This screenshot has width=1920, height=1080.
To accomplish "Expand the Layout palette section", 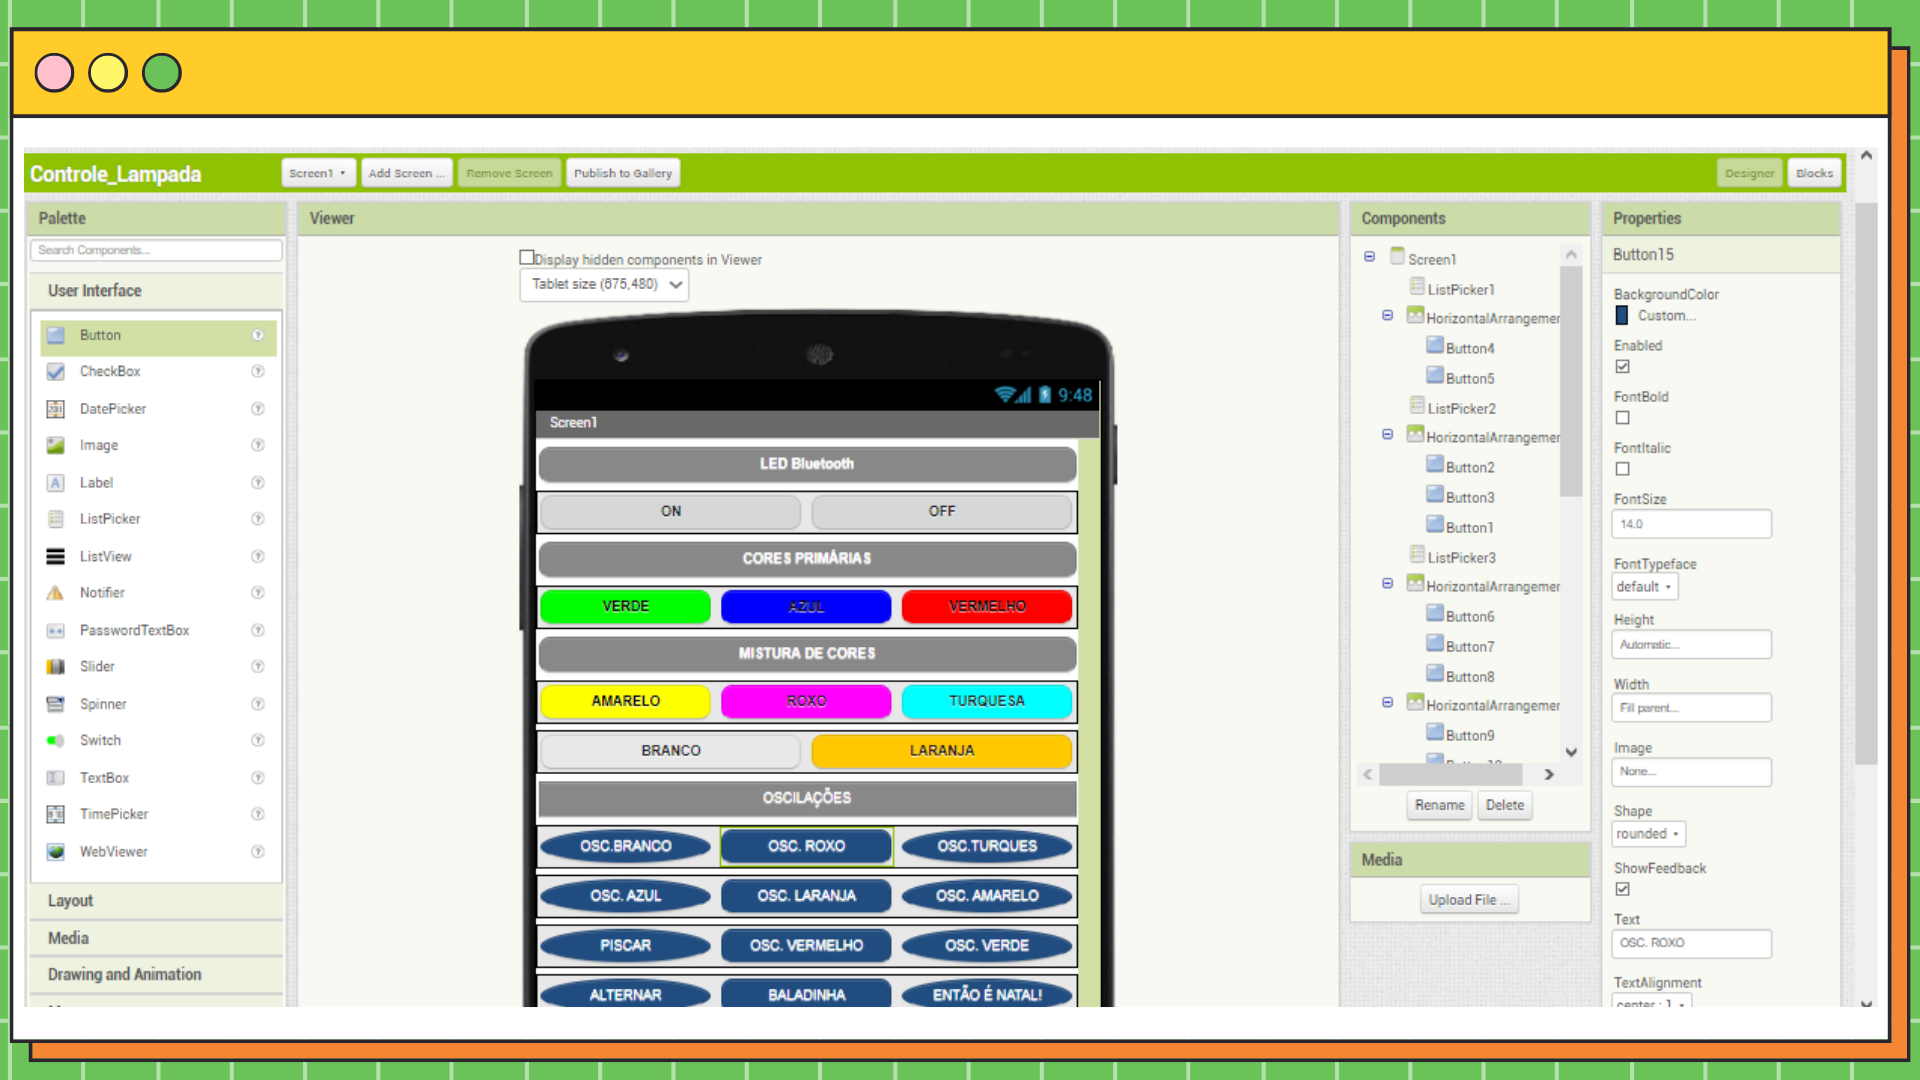I will pyautogui.click(x=70, y=901).
